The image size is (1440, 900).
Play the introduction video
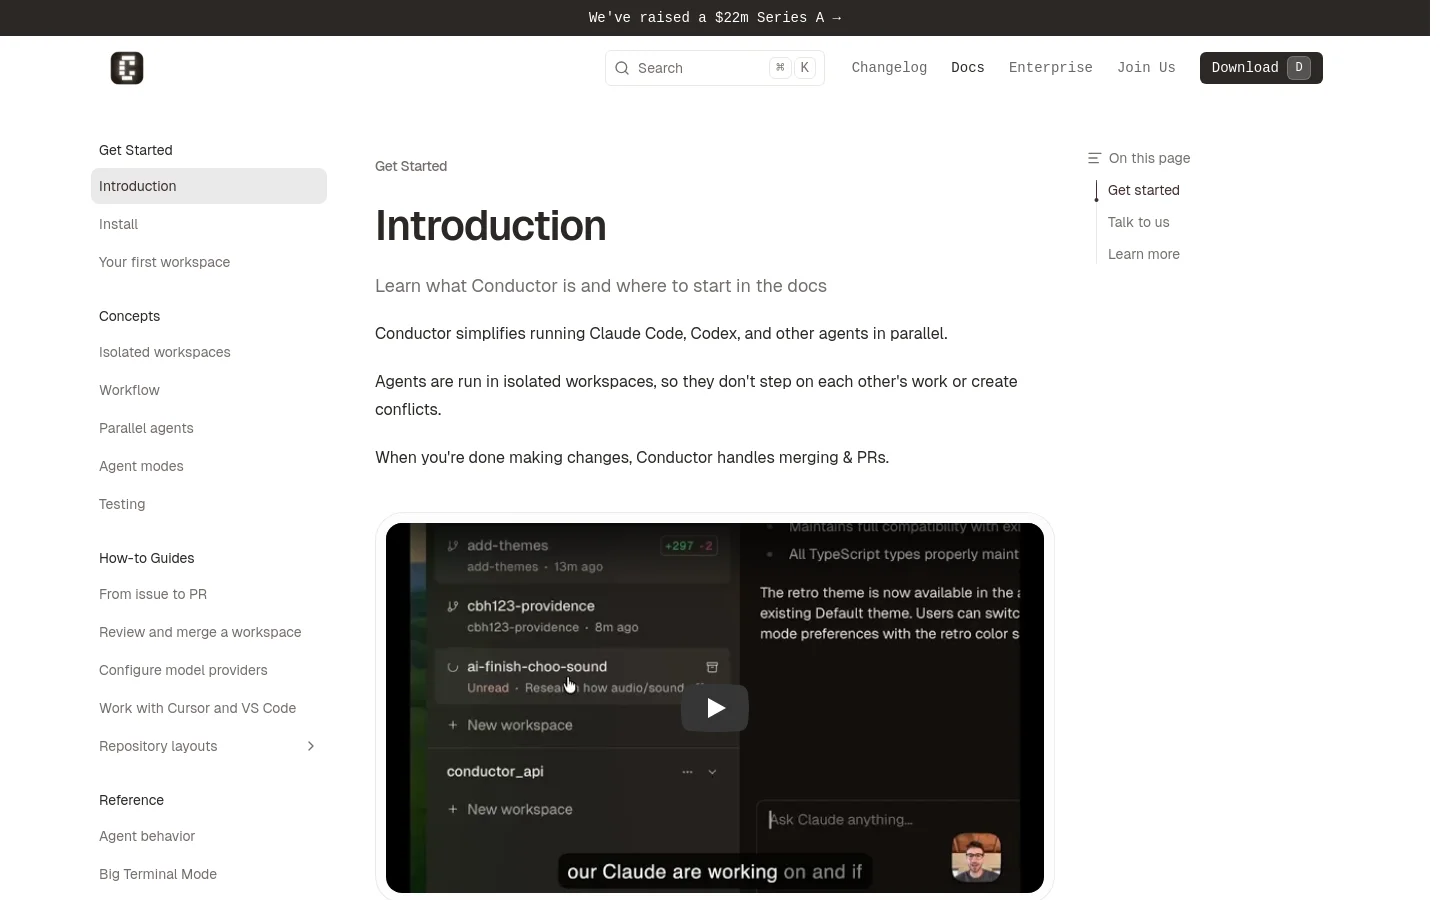coord(715,708)
